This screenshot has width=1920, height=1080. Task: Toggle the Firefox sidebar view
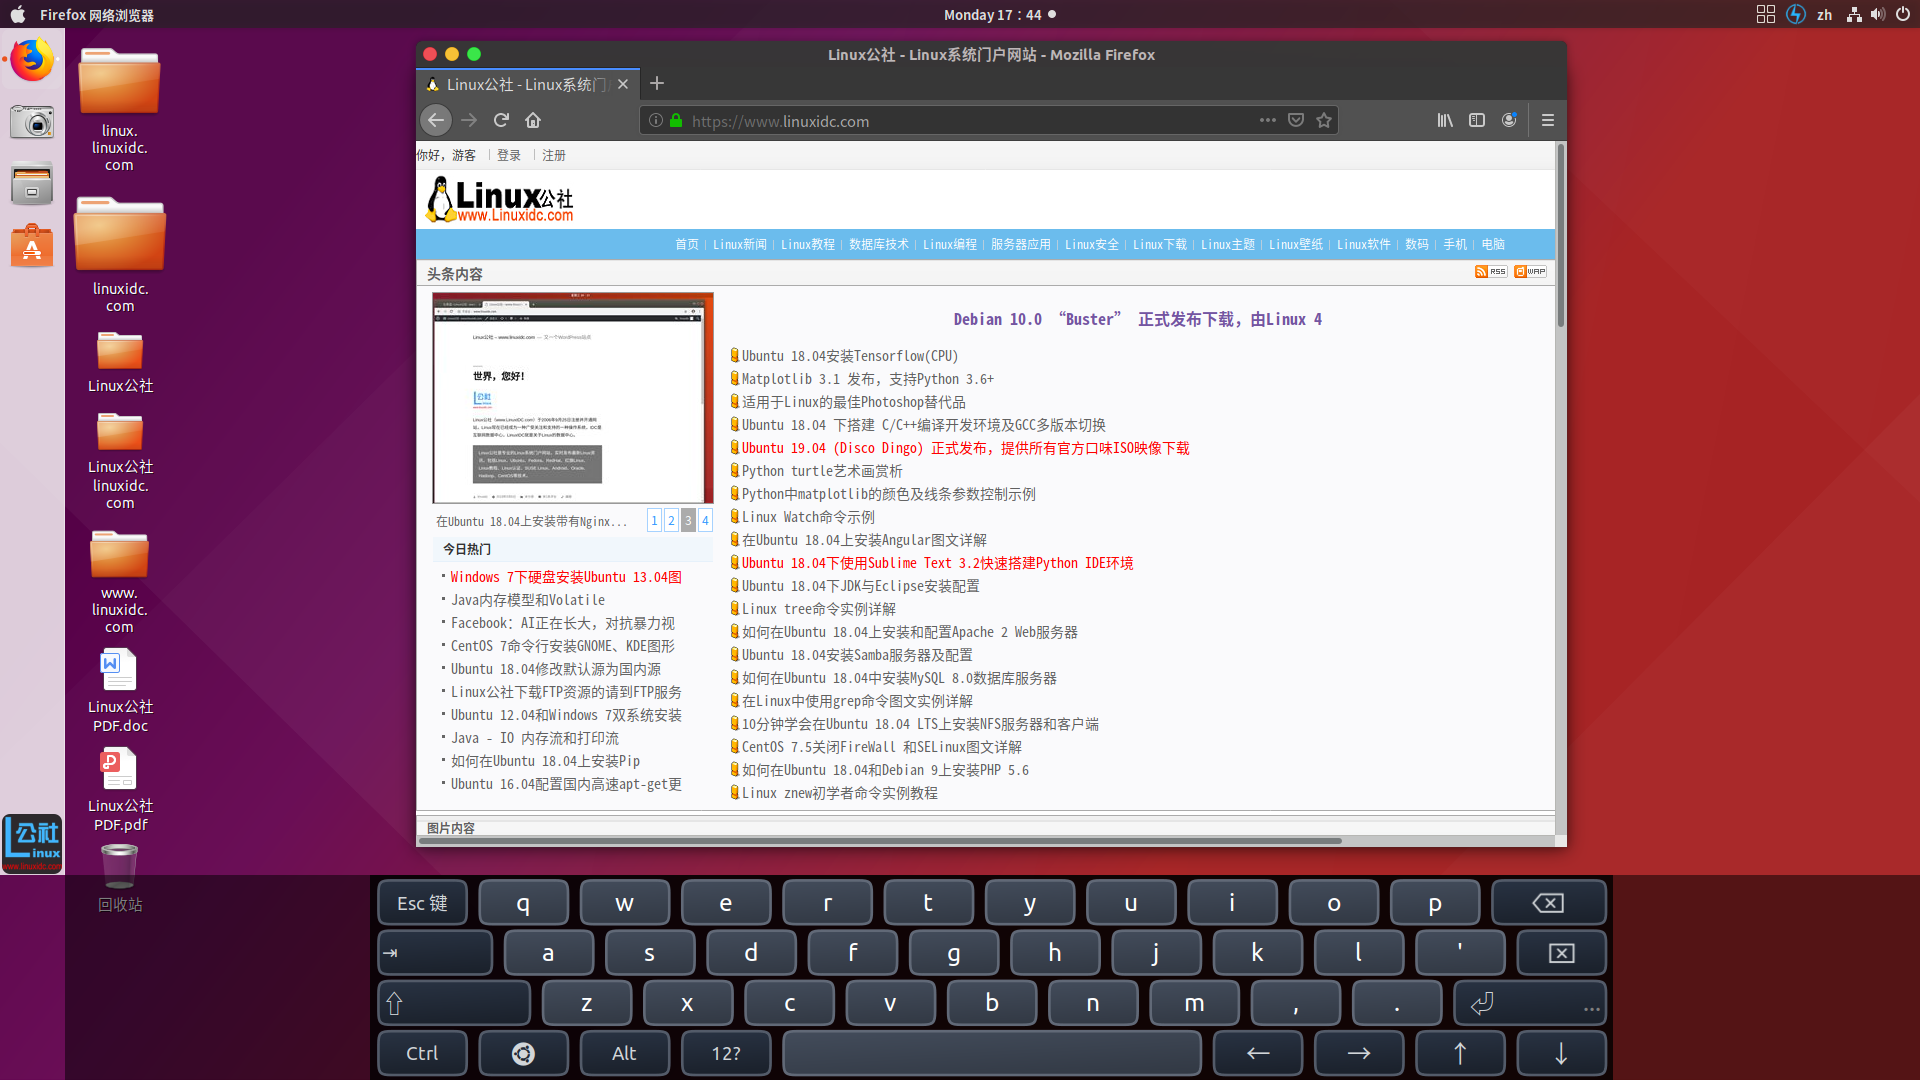(x=1477, y=120)
